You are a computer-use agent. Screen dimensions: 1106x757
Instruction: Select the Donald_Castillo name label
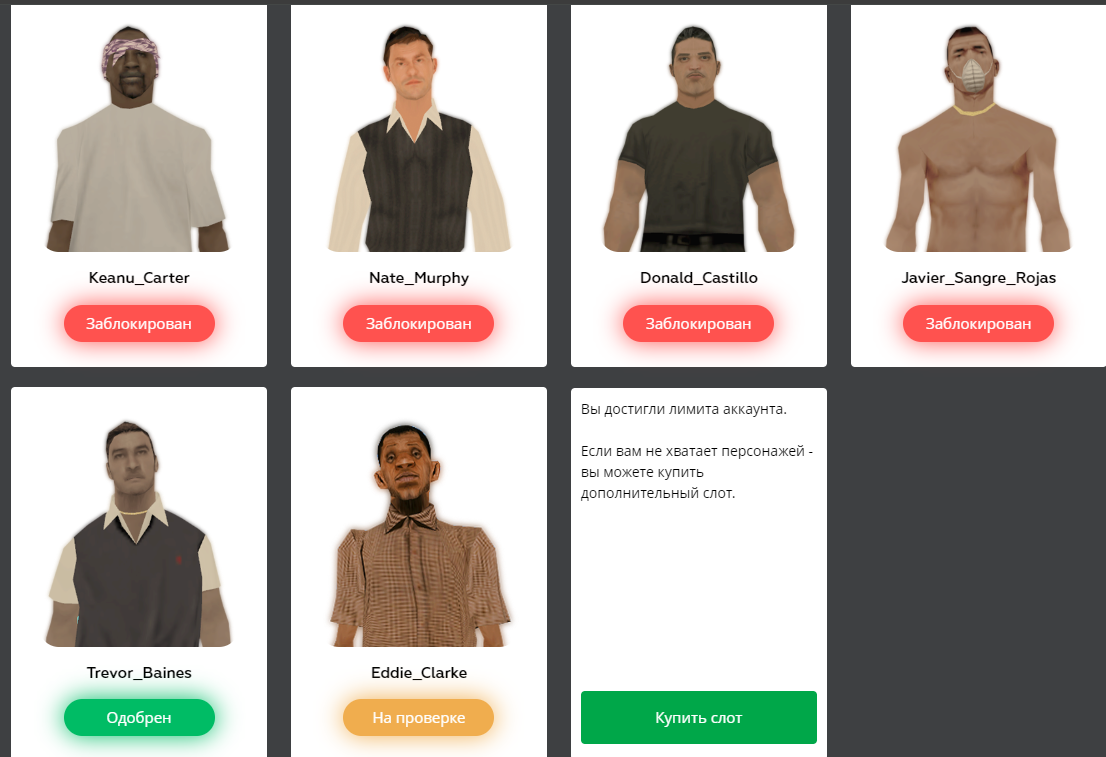click(698, 278)
